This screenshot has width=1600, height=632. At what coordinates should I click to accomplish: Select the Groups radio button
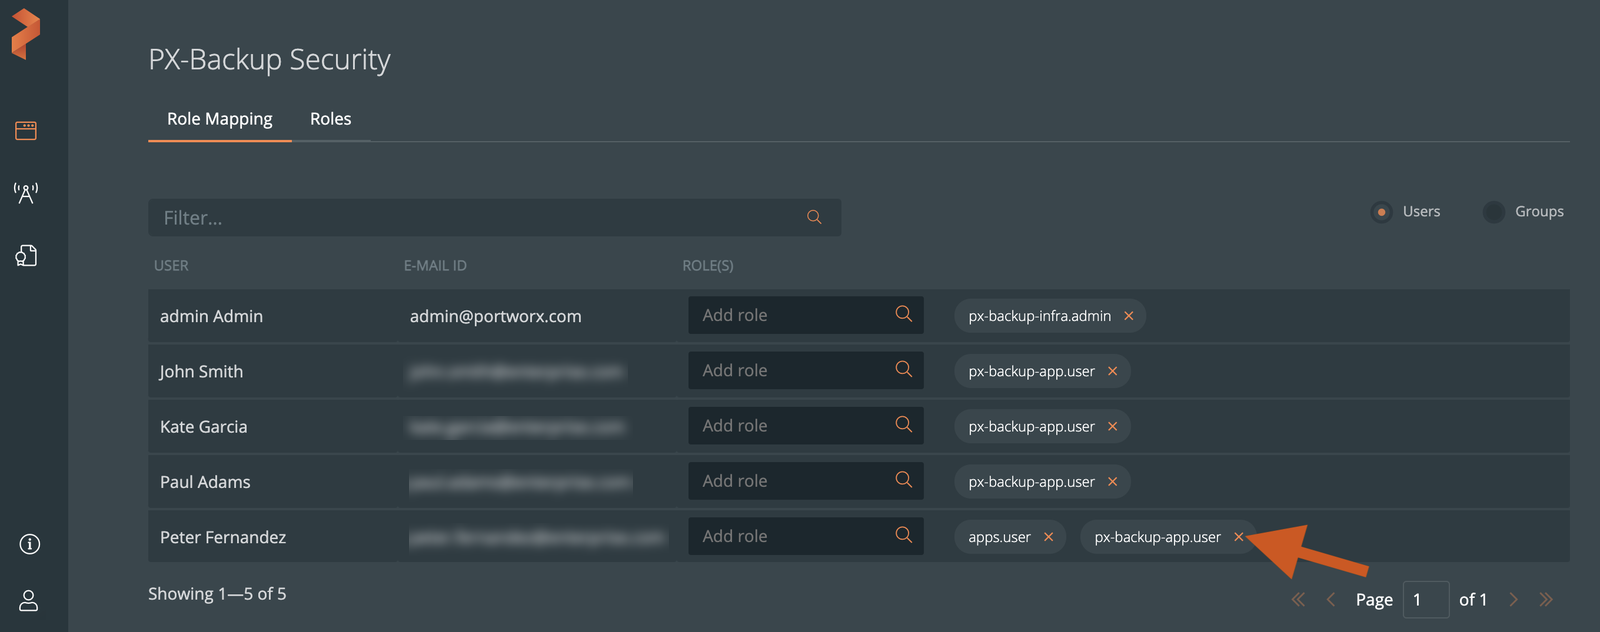click(1494, 212)
